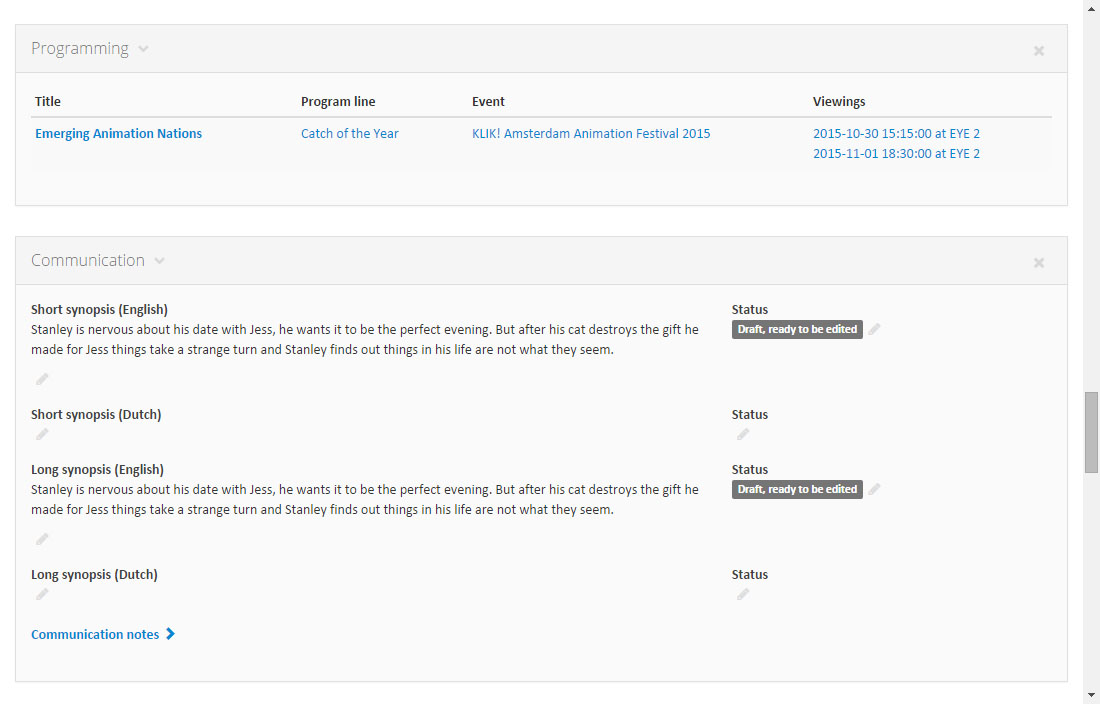Edit the Long synopsis (English) text pencil

click(x=42, y=539)
